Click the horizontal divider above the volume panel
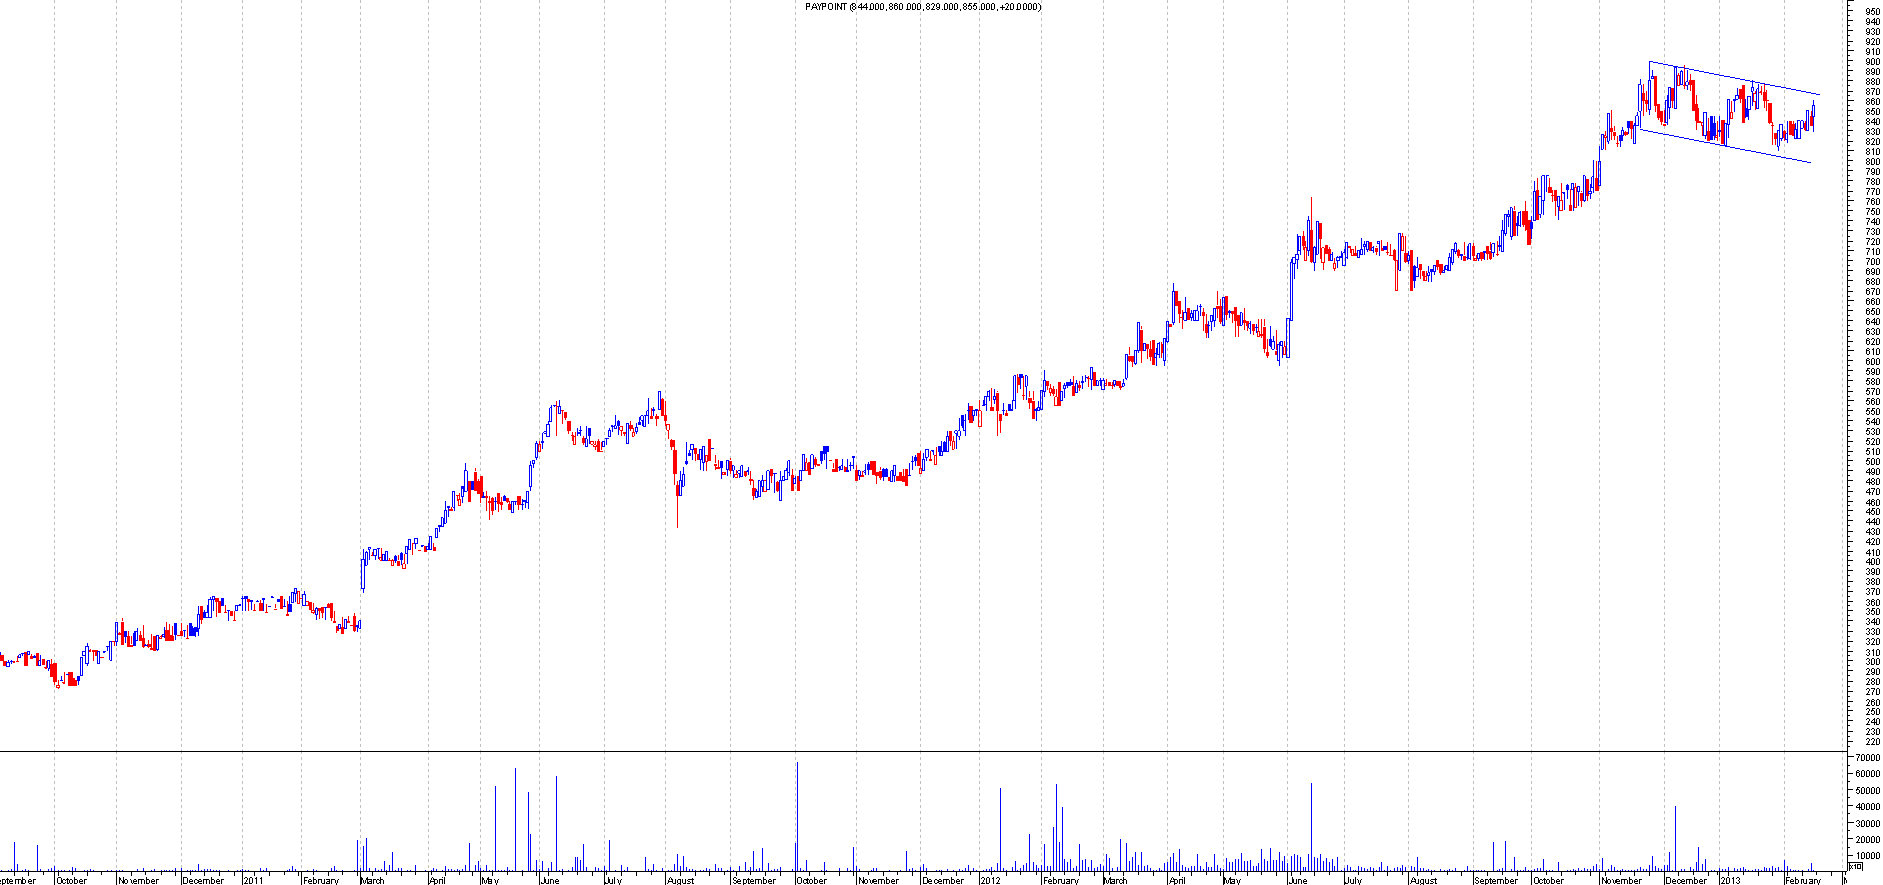The width and height of the screenshot is (1883, 885). [920, 751]
